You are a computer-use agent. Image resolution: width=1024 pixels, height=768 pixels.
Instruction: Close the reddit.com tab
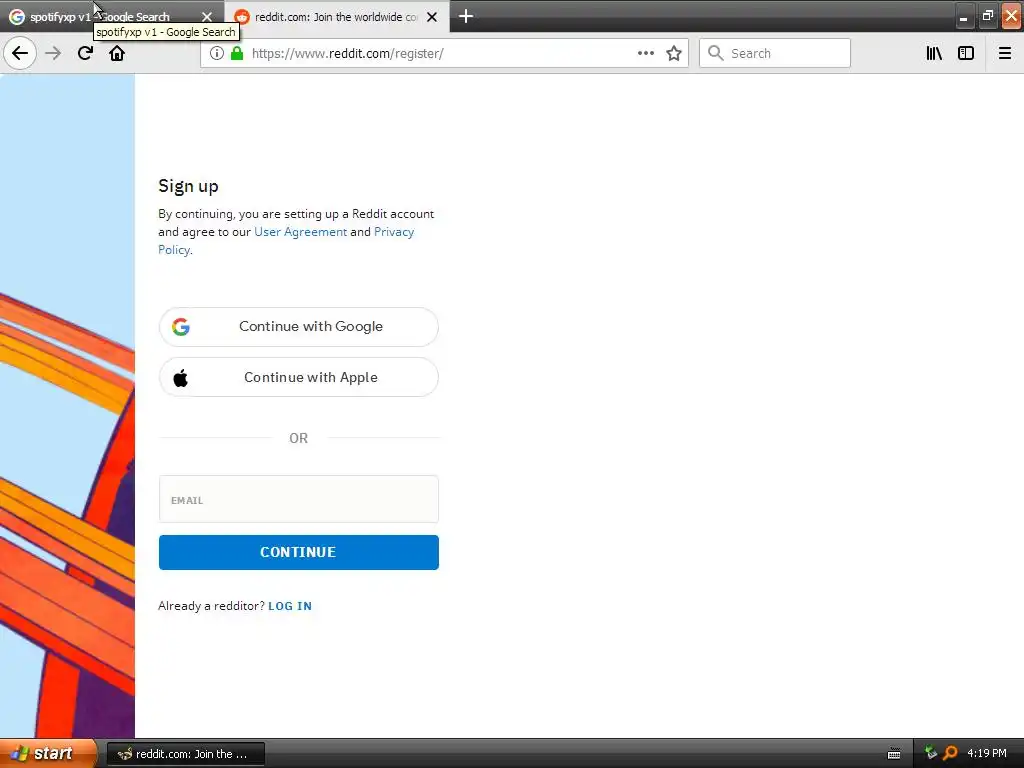point(432,17)
